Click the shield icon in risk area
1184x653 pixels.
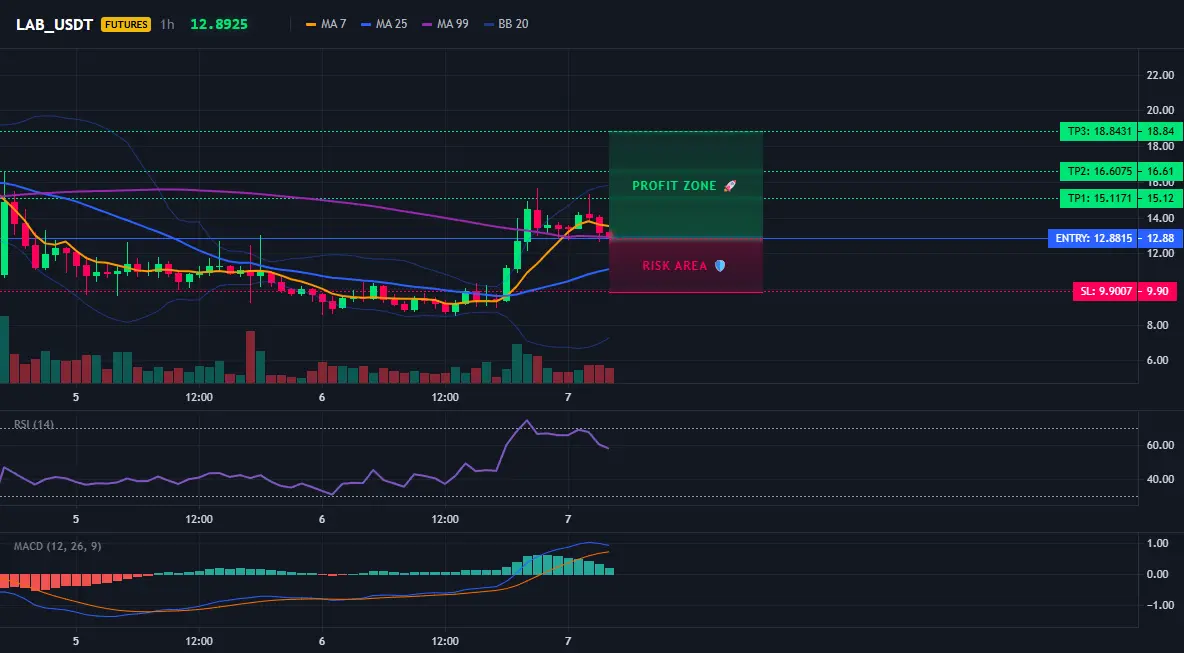click(720, 266)
